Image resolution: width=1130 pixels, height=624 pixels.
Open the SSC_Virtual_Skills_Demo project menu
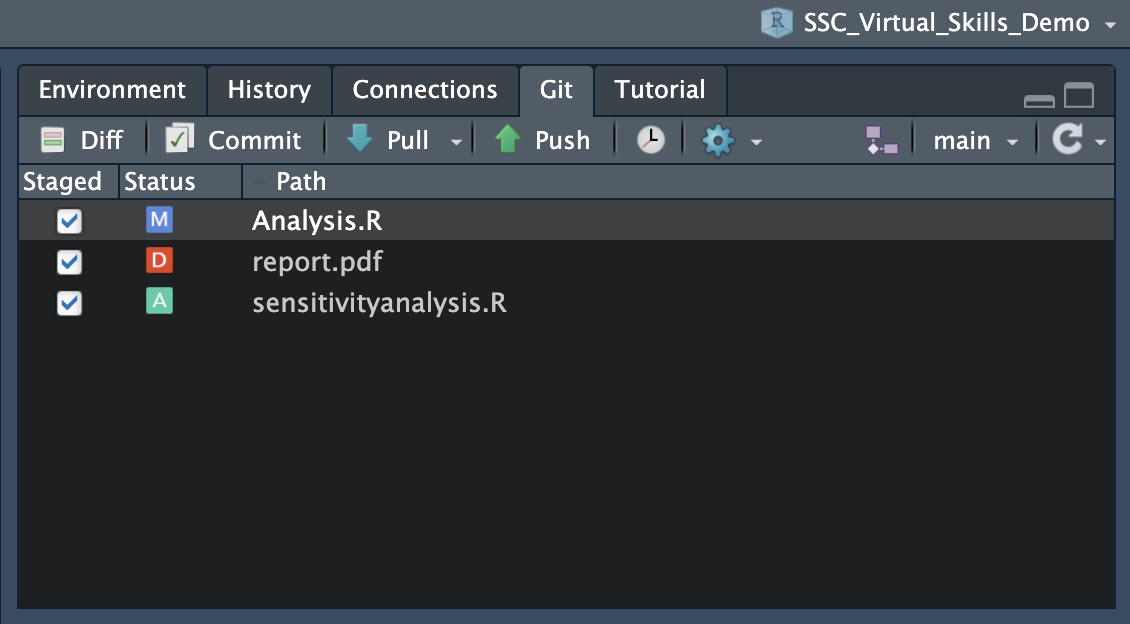937,23
